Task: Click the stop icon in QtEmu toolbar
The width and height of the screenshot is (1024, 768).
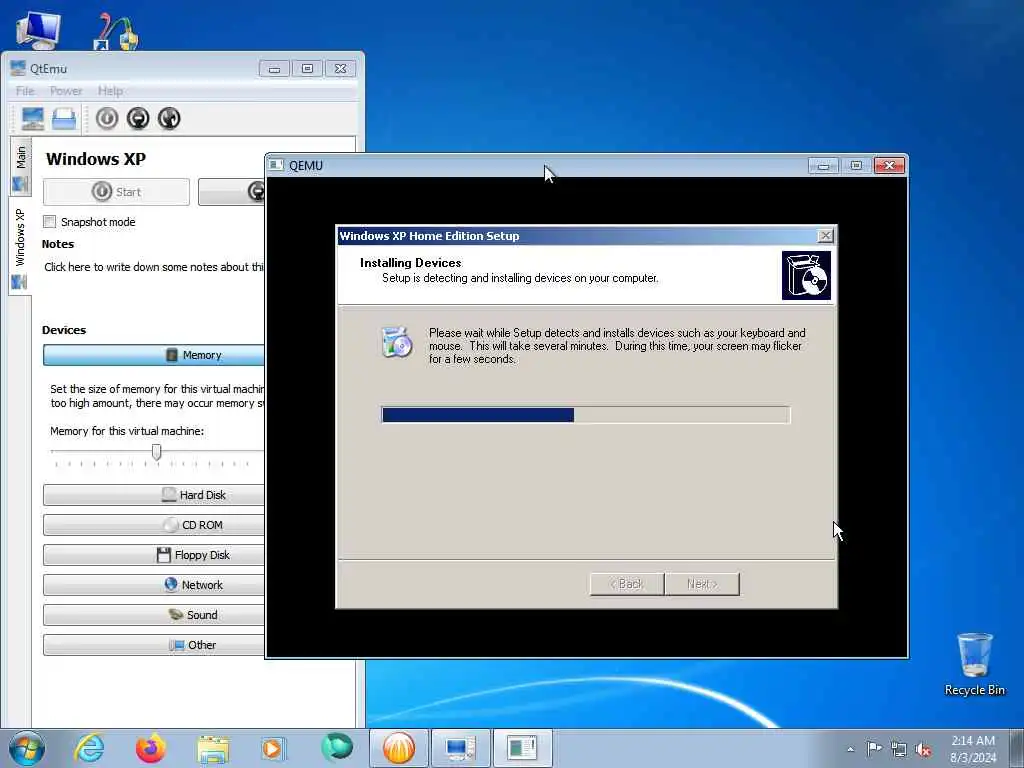Action: pyautogui.click(x=138, y=118)
